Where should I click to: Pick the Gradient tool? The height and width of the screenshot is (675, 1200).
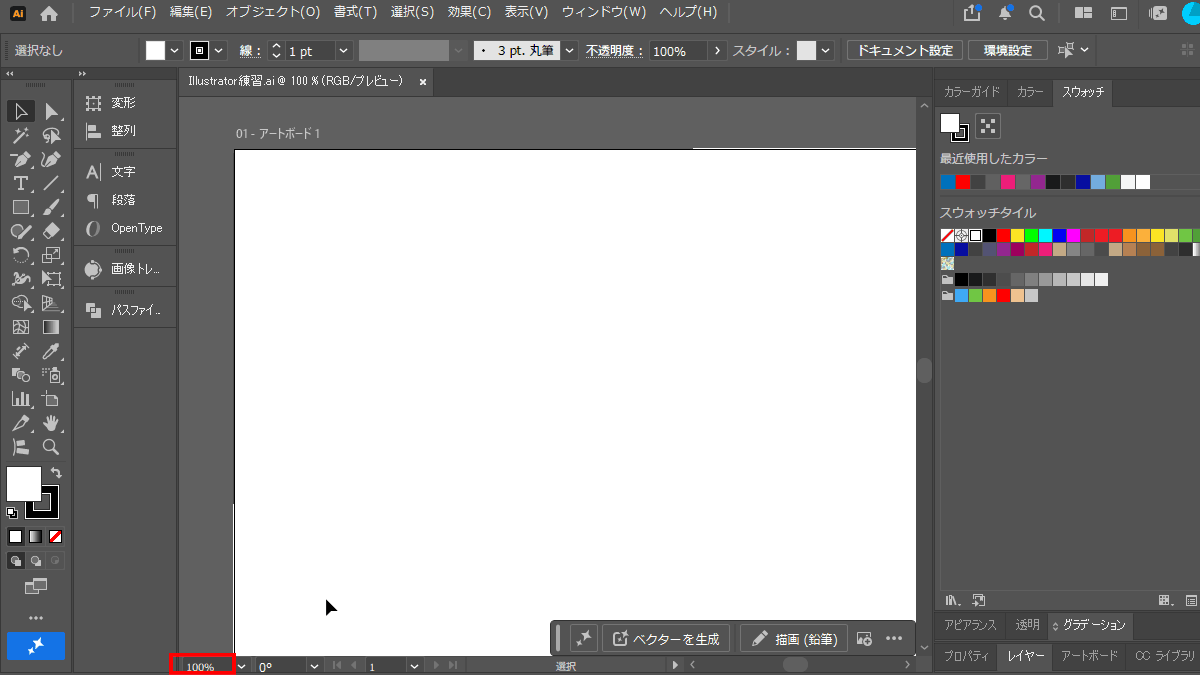click(x=51, y=327)
